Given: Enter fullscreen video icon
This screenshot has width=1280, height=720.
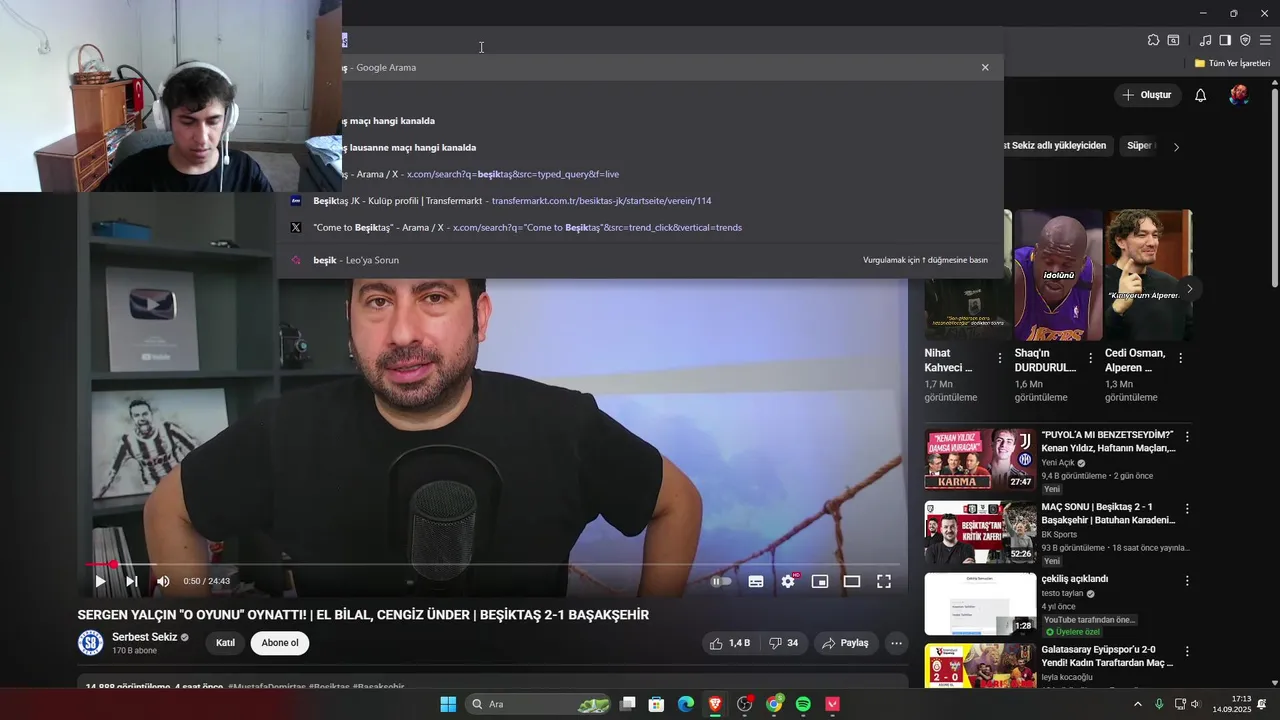Looking at the screenshot, I should coord(884,581).
